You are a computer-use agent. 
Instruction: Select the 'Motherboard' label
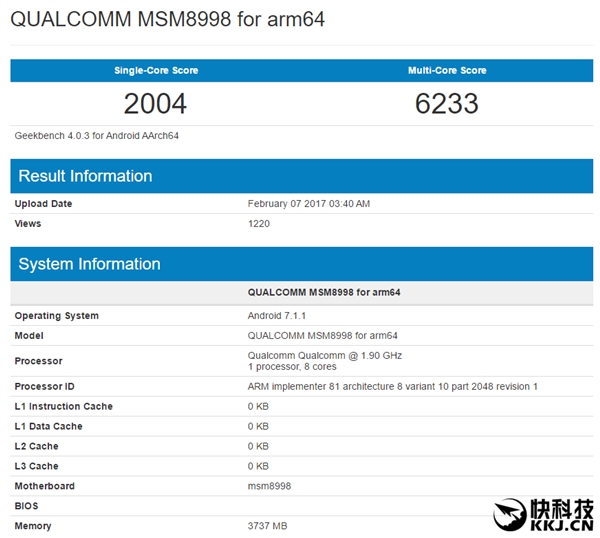45,486
